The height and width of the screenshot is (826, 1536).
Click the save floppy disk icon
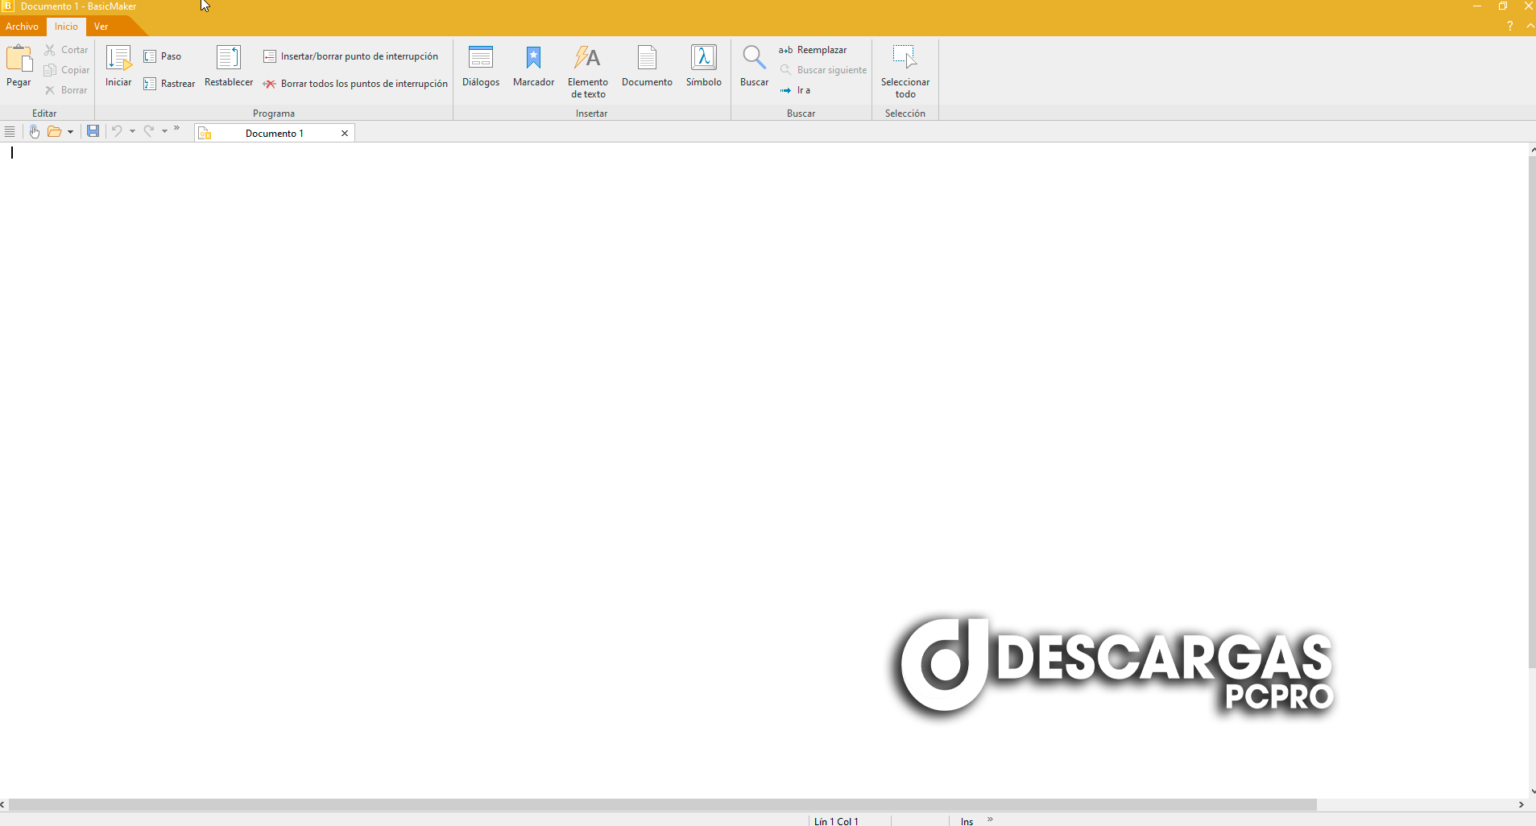[93, 132]
